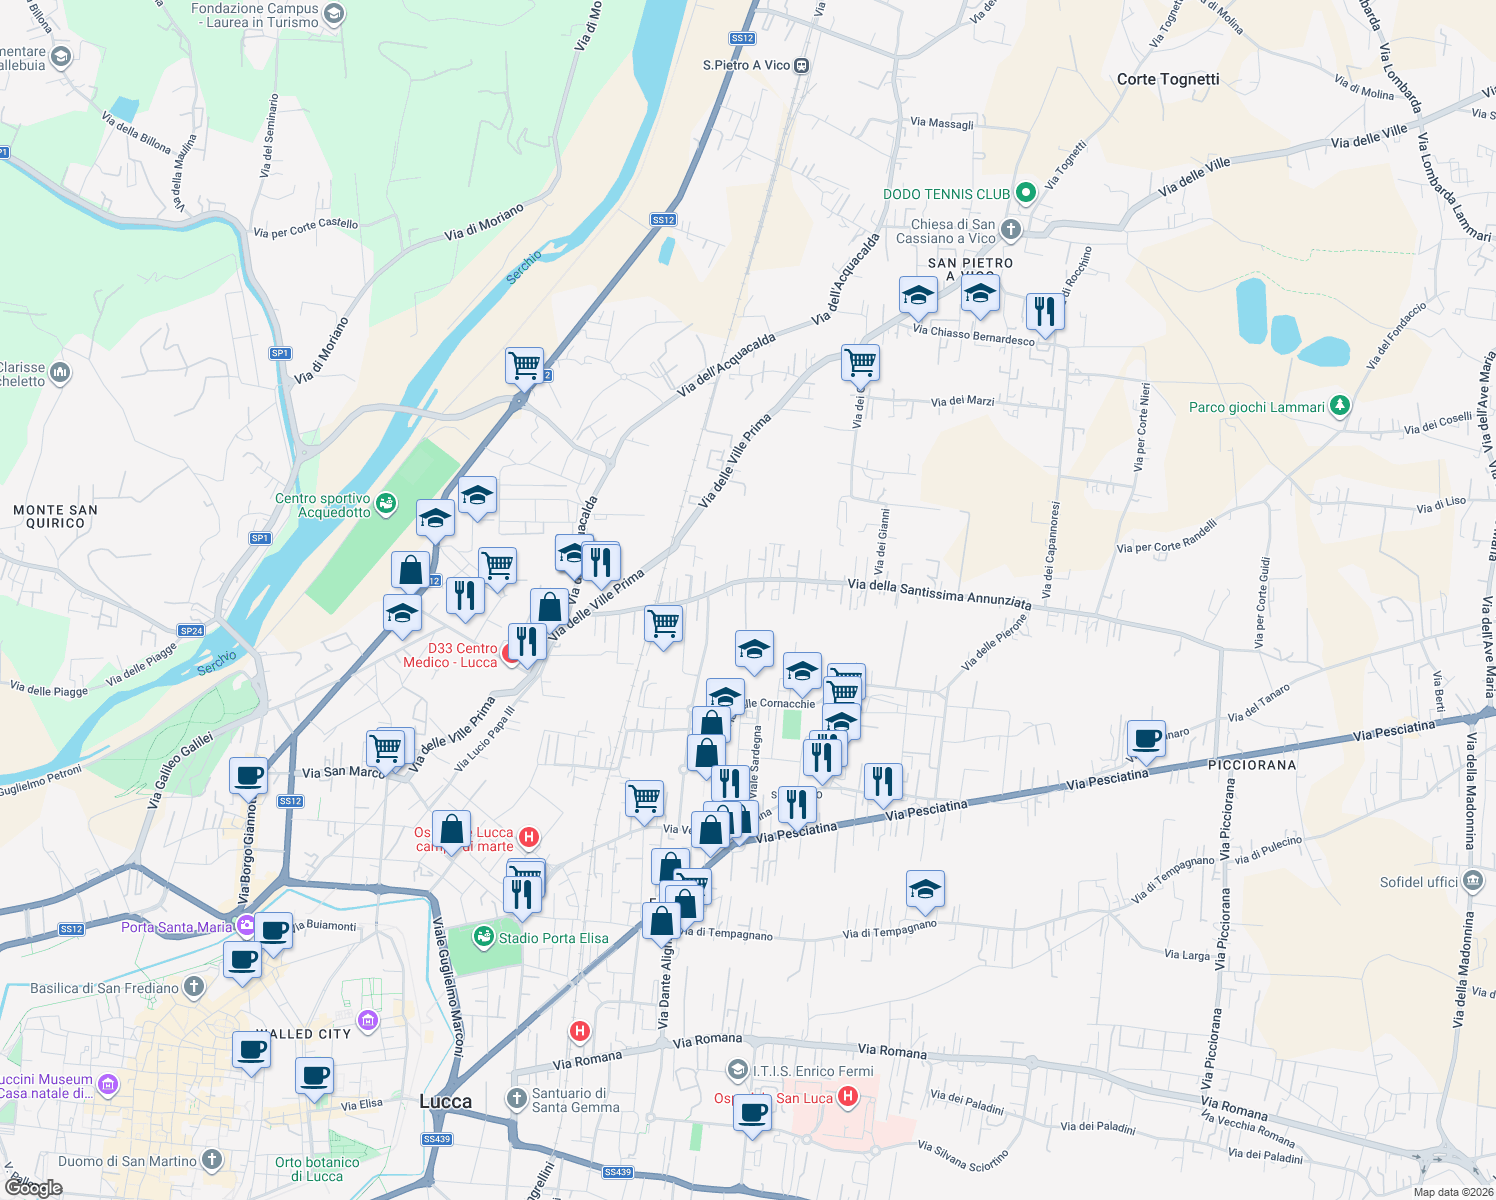The width and height of the screenshot is (1496, 1200).
Task: Click the metro station icon at Porta Santa Maria
Action: pyautogui.click(x=244, y=926)
